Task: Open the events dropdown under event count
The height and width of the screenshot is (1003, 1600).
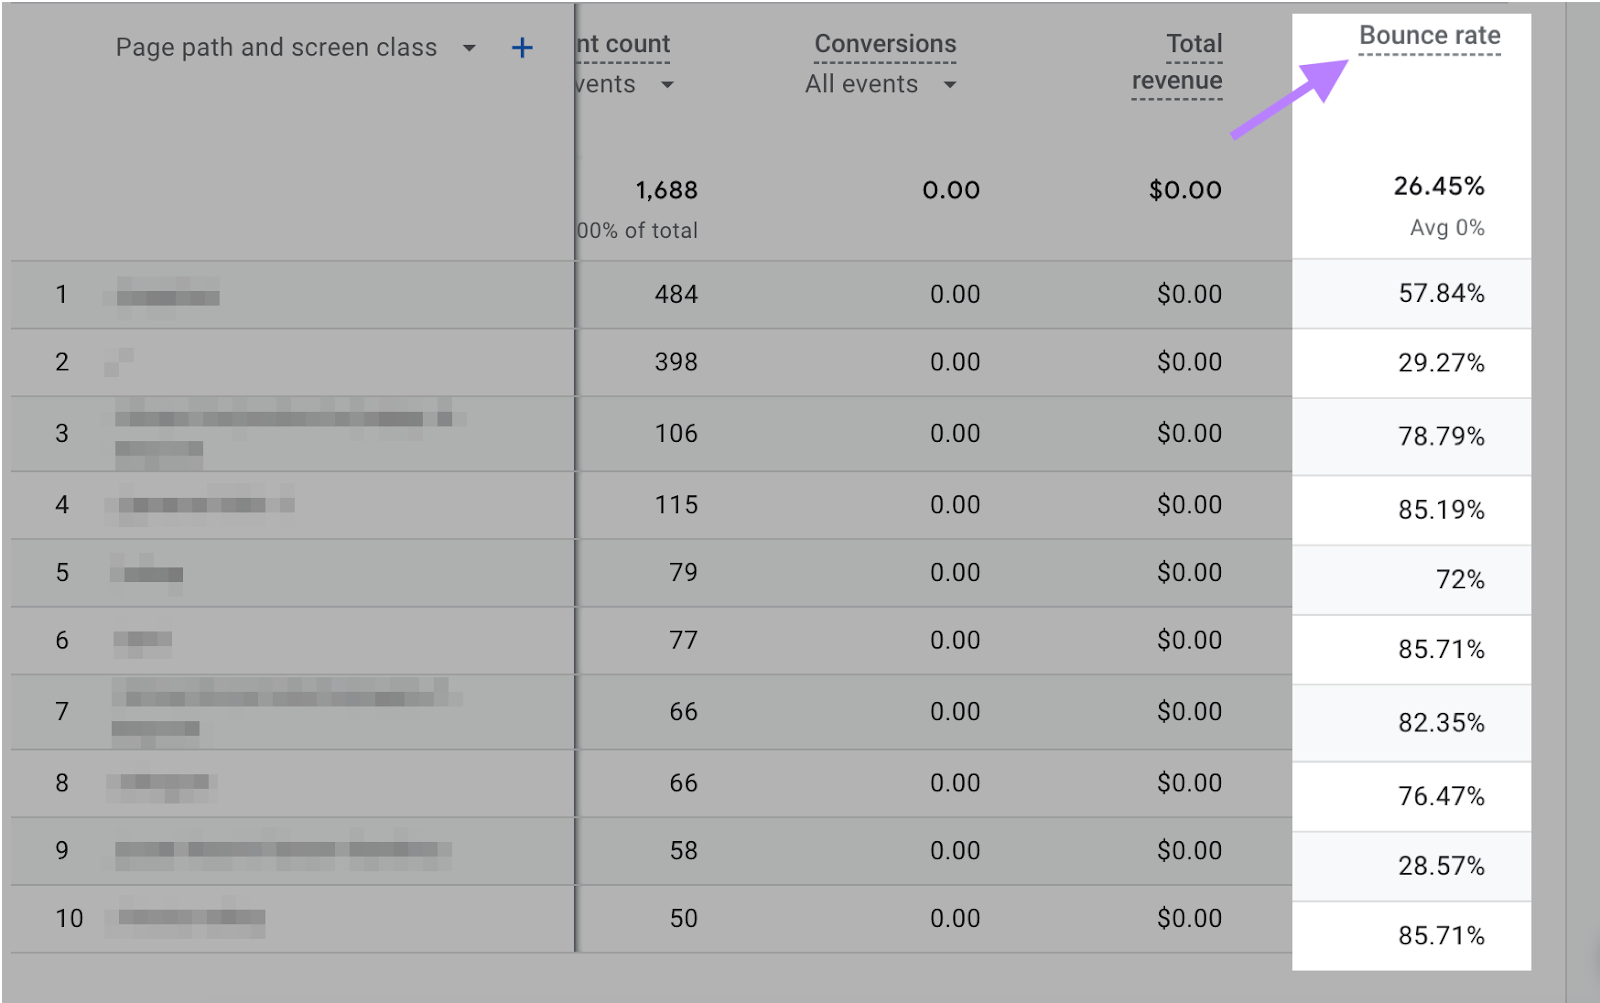Action: tap(668, 85)
